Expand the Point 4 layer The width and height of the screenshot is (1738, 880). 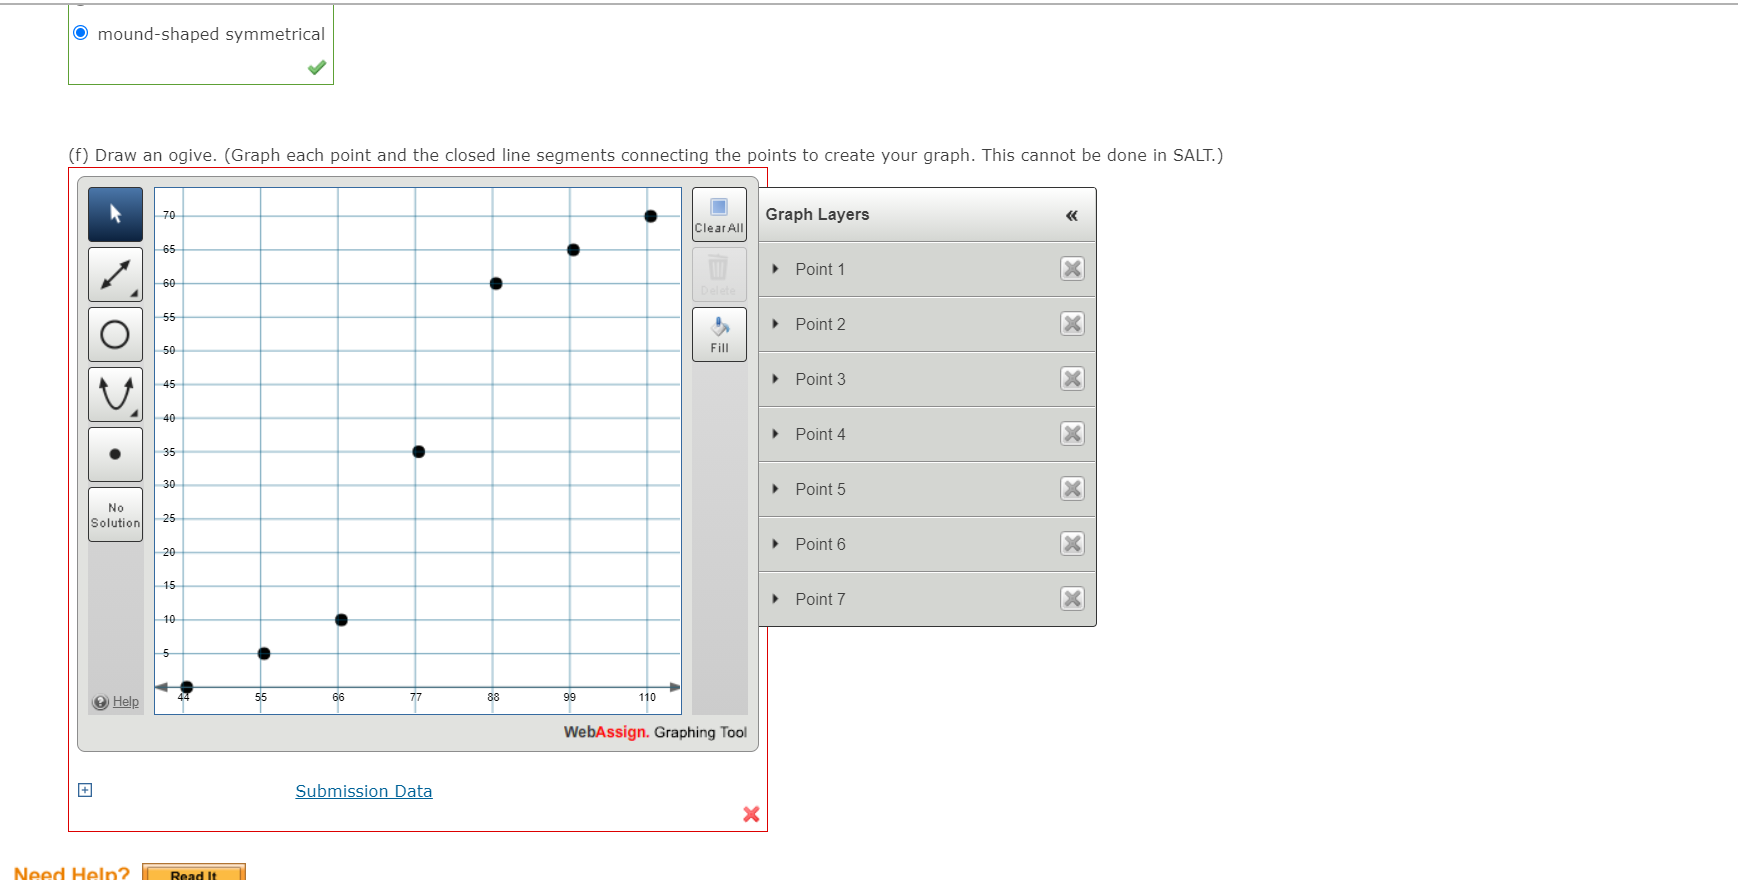(x=775, y=434)
